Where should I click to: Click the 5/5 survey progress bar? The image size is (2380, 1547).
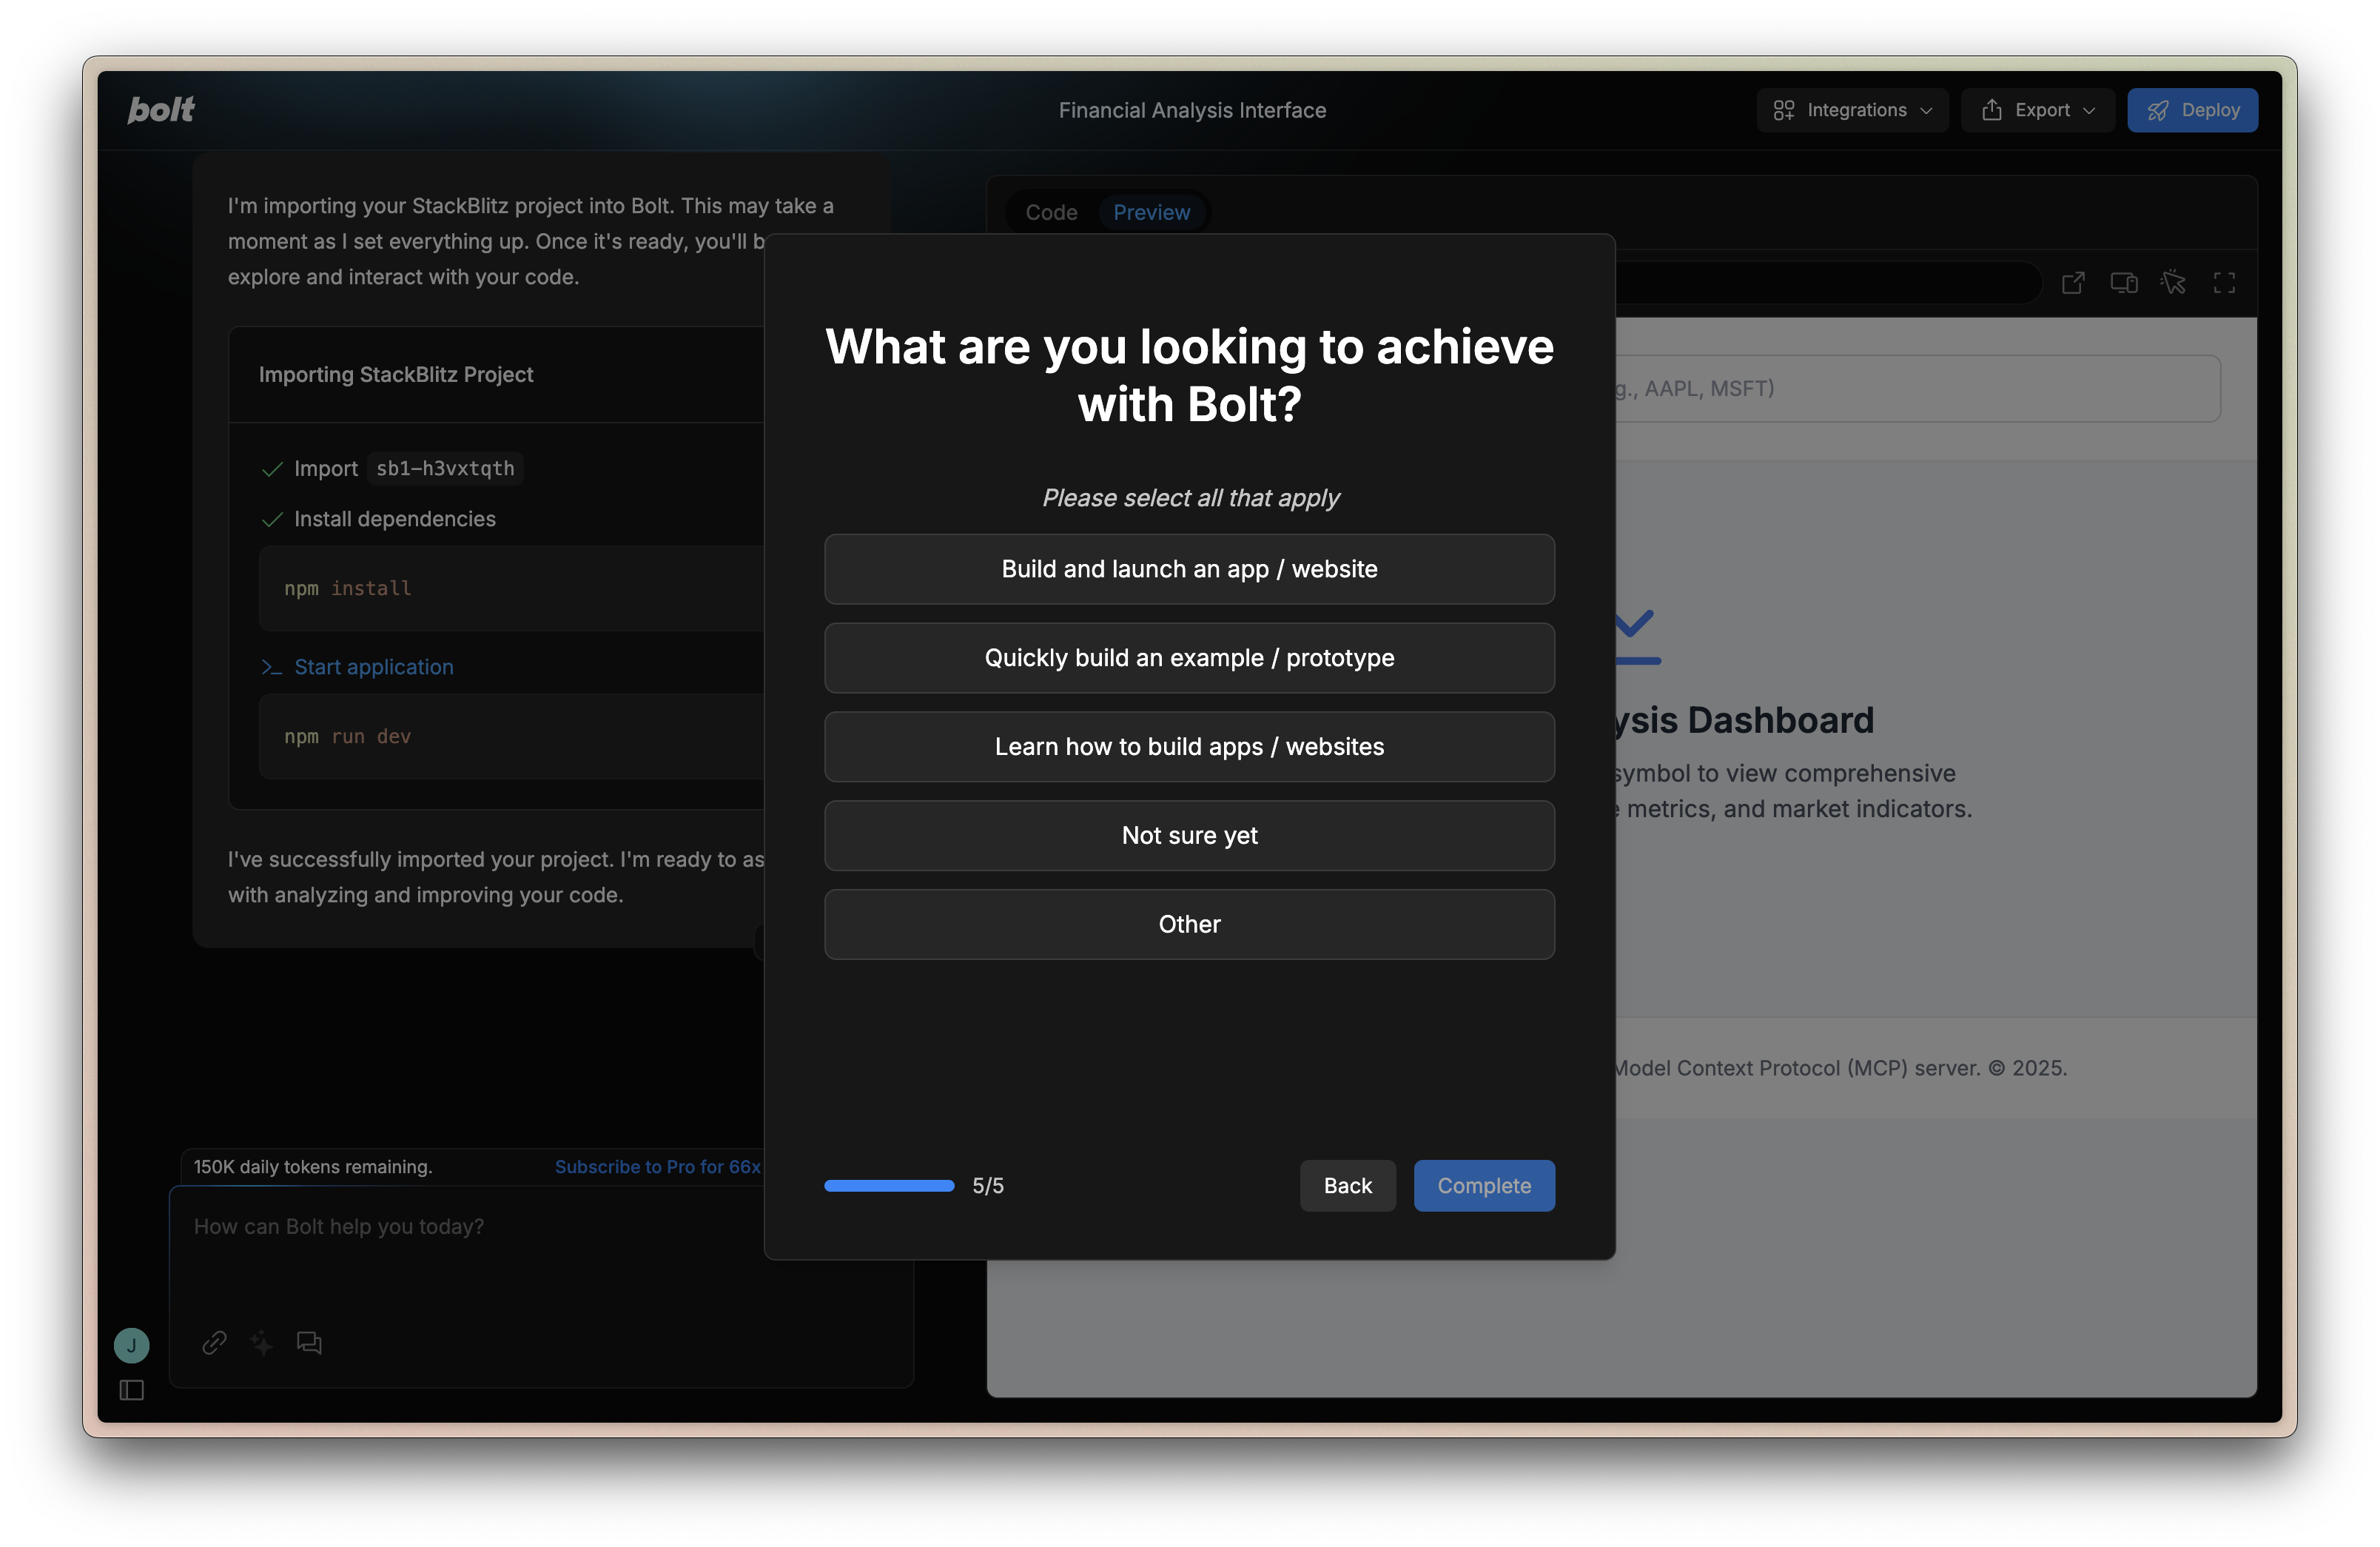click(889, 1186)
